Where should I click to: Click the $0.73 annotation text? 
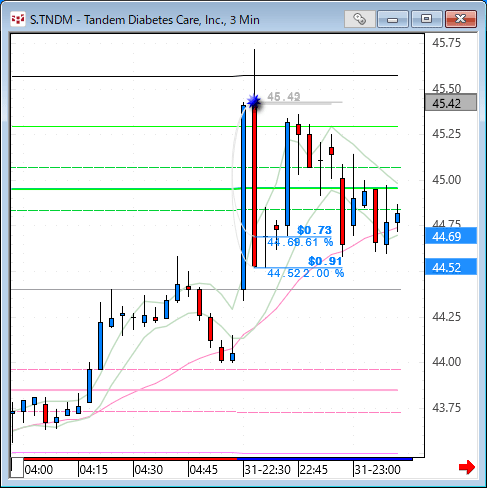[314, 230]
